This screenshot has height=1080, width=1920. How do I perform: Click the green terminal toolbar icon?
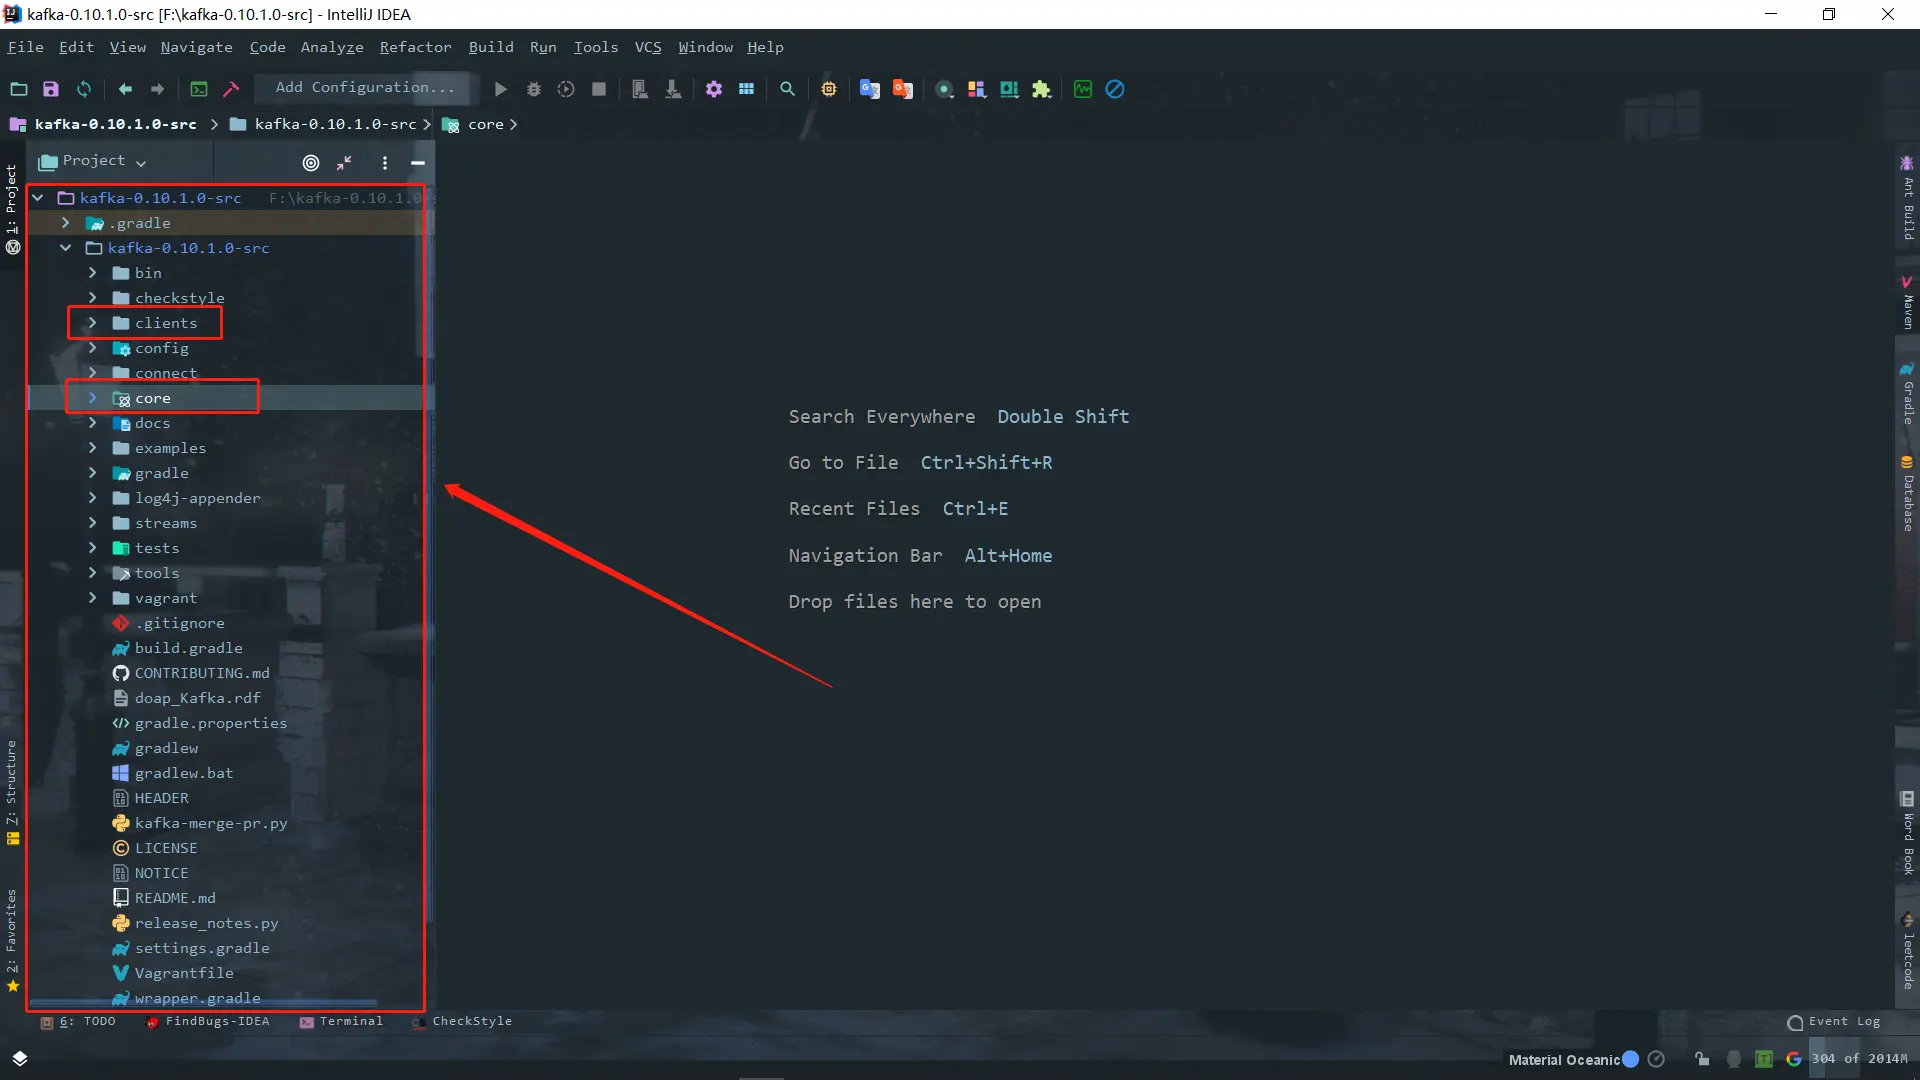click(199, 89)
